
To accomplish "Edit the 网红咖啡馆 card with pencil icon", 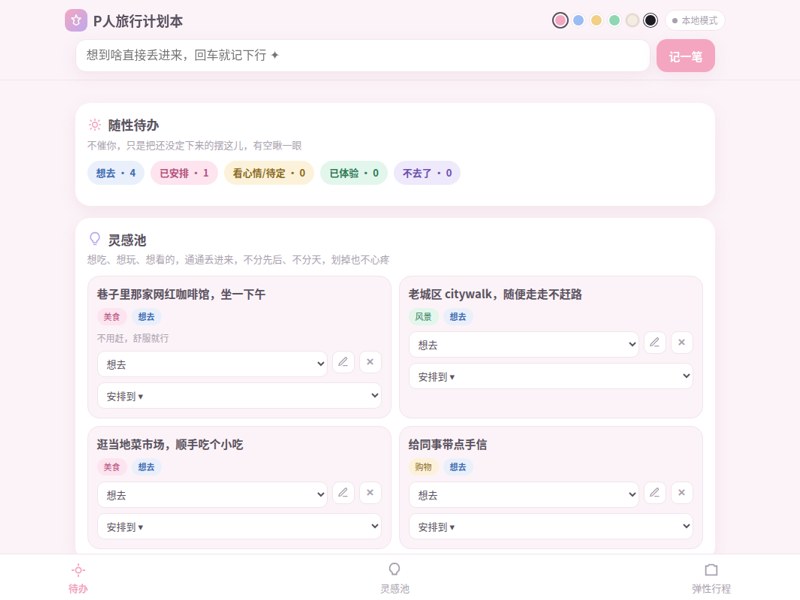I will [x=343, y=362].
